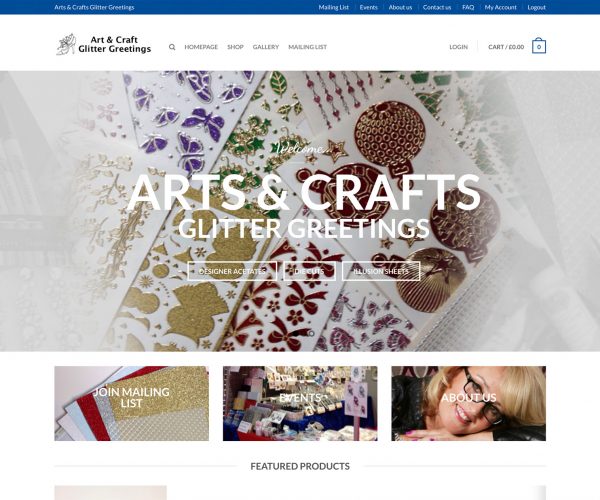Select Mailing List in main navigation
Viewport: 600px width, 500px height.
(308, 47)
